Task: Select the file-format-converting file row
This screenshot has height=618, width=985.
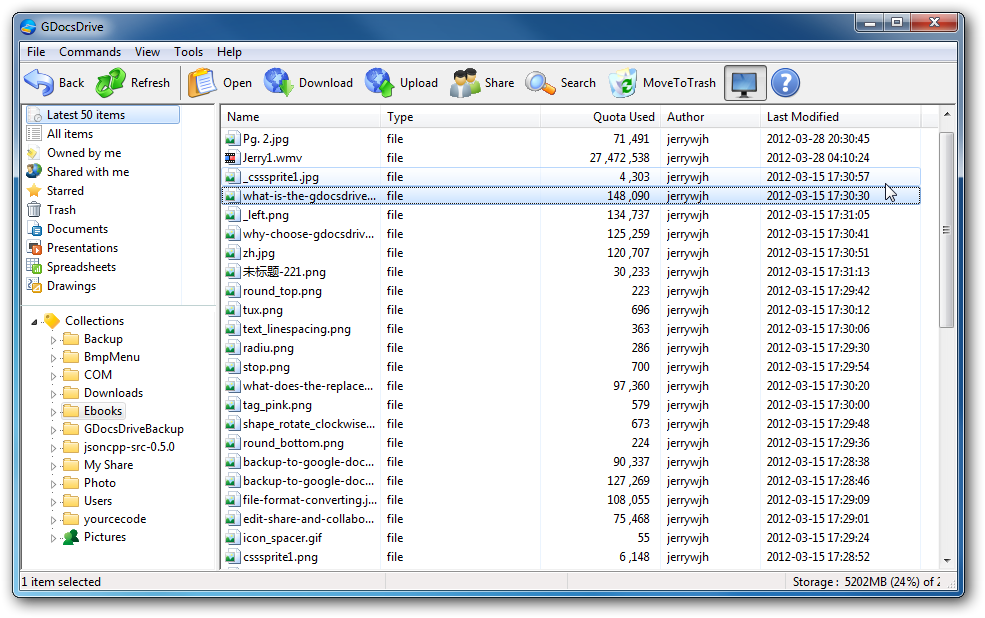Action: coord(571,500)
